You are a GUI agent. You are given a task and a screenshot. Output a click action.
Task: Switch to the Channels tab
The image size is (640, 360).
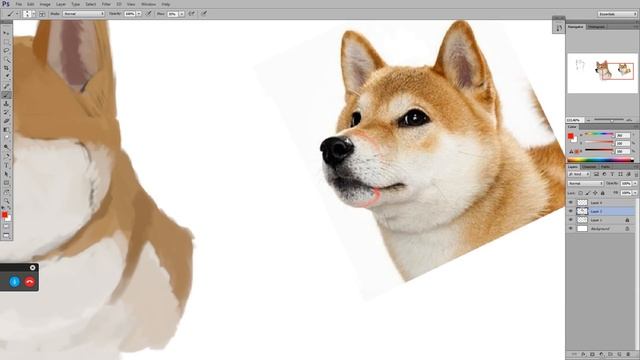[589, 167]
